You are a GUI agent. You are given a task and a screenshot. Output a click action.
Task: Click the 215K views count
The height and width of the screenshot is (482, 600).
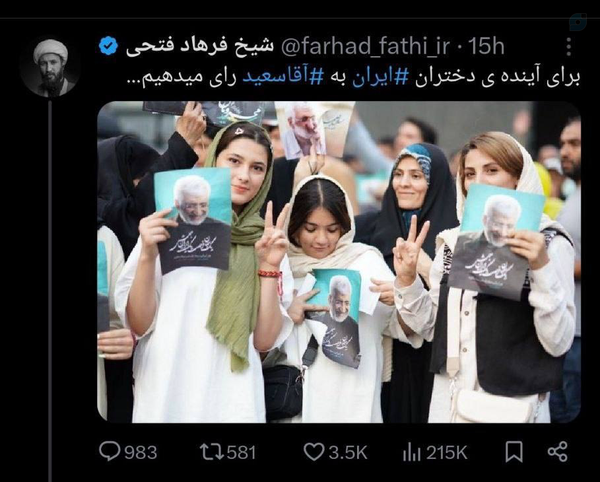pyautogui.click(x=447, y=453)
